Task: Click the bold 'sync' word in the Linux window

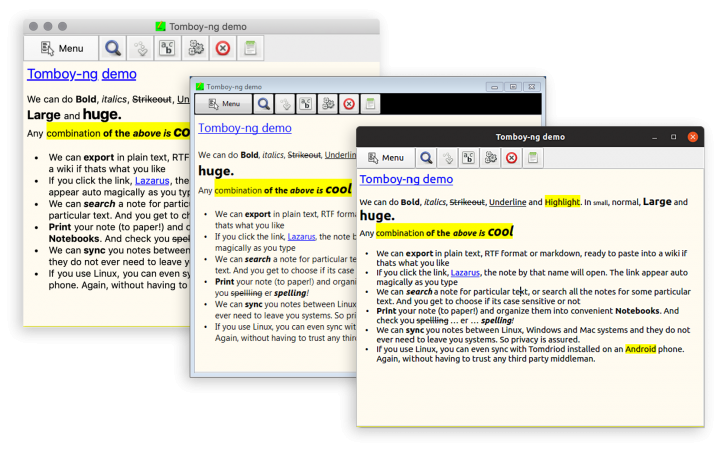Action: pos(415,330)
